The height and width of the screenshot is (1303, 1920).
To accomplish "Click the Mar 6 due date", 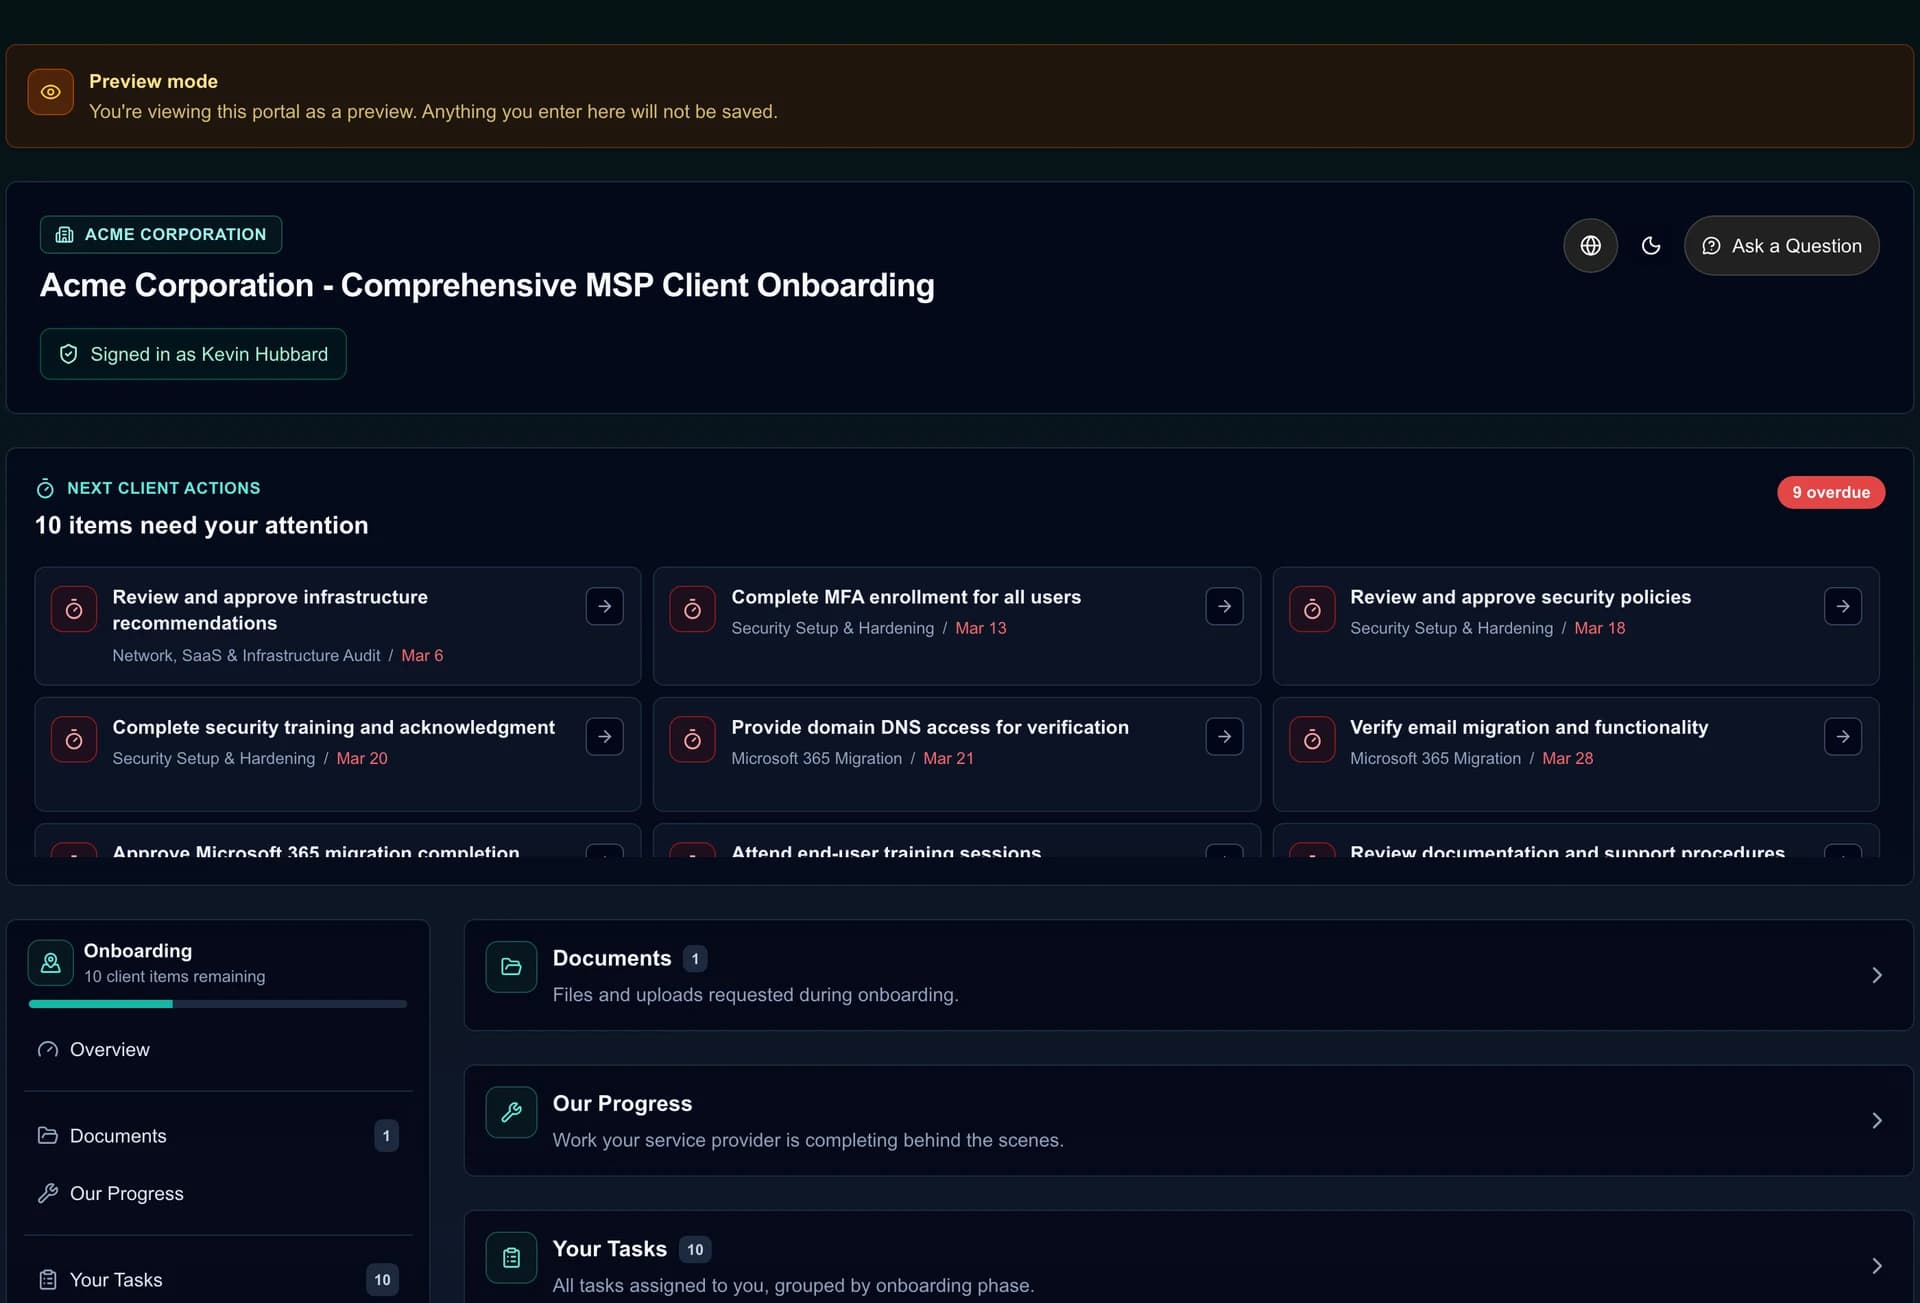I will pos(422,655).
